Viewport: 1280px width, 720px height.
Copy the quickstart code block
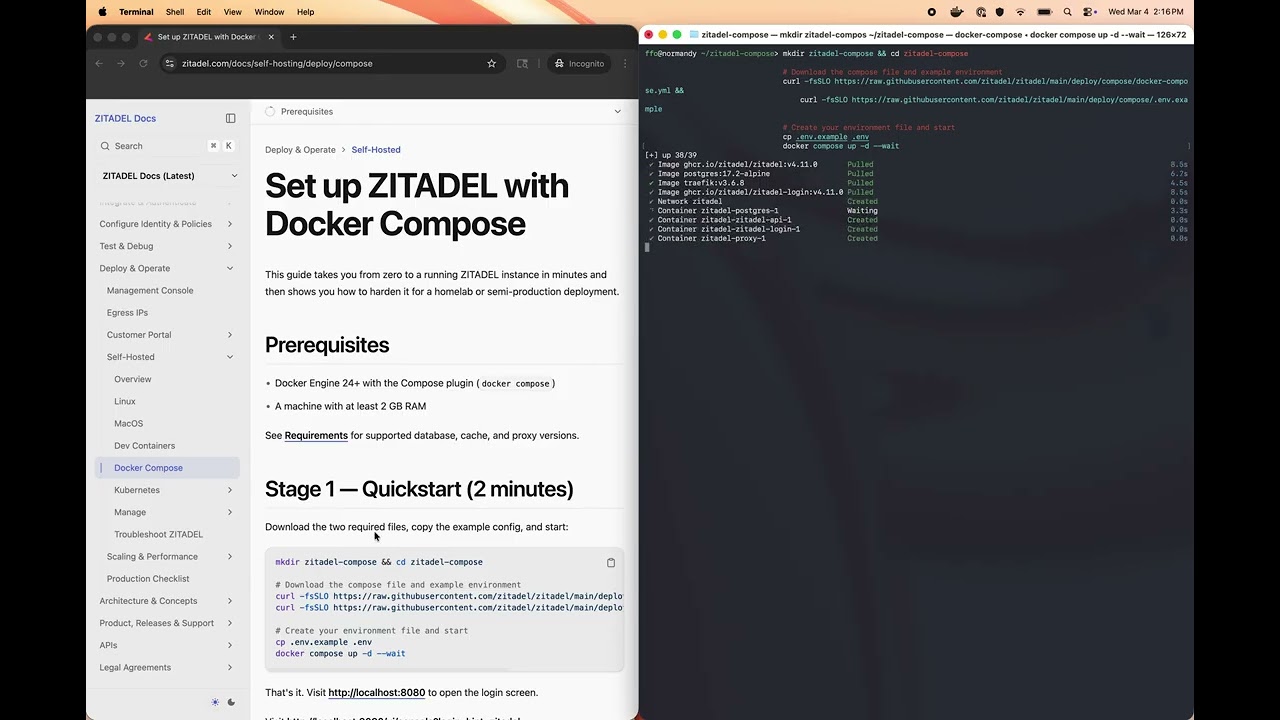(611, 562)
